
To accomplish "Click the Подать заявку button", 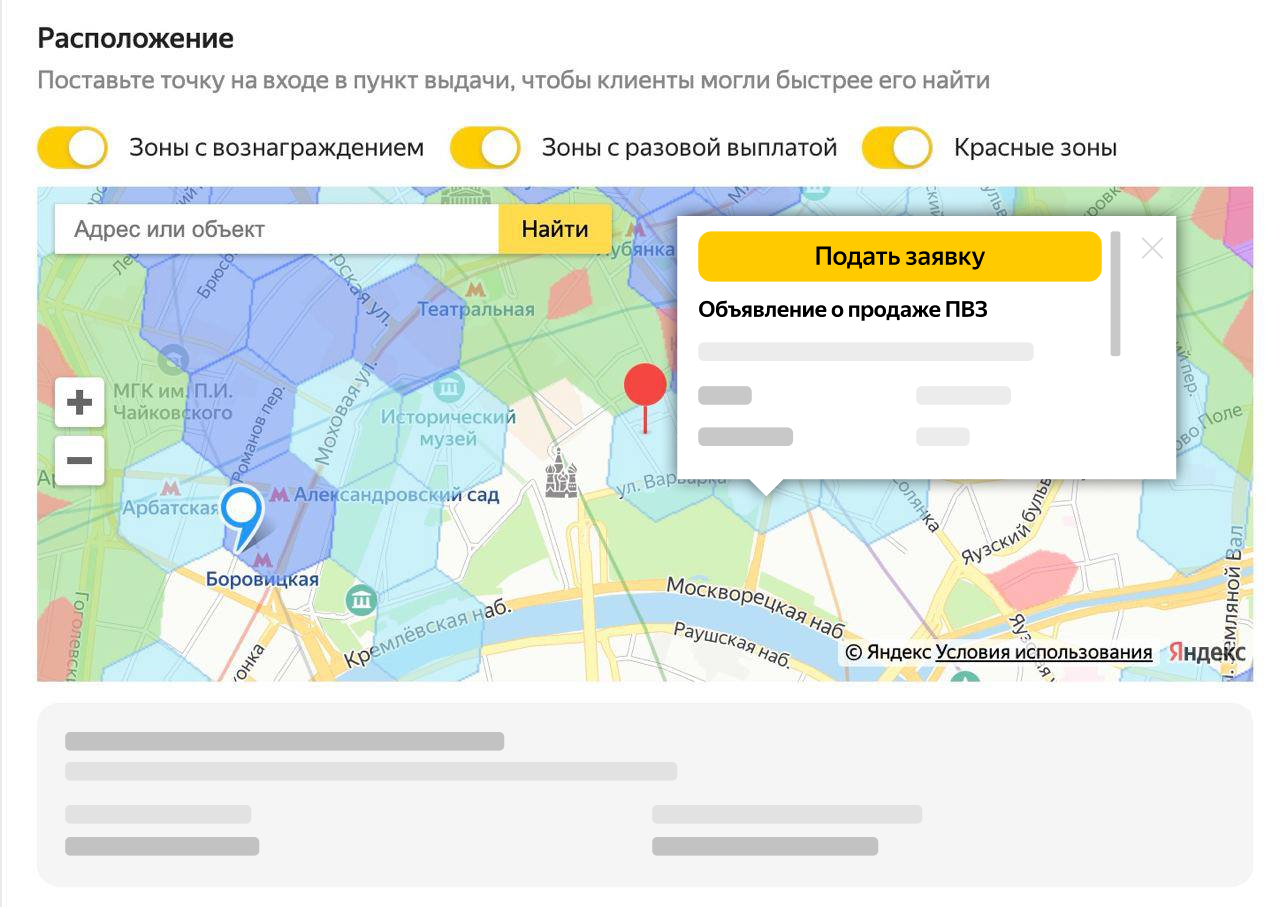I will point(899,257).
